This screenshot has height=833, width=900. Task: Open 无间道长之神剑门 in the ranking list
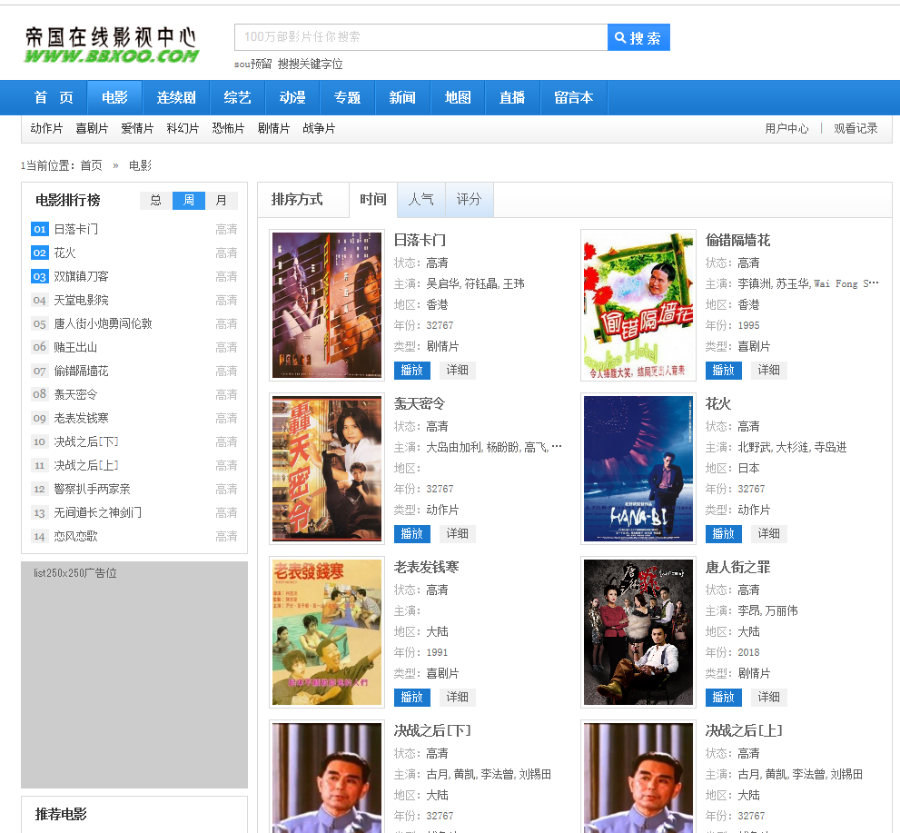[x=98, y=513]
